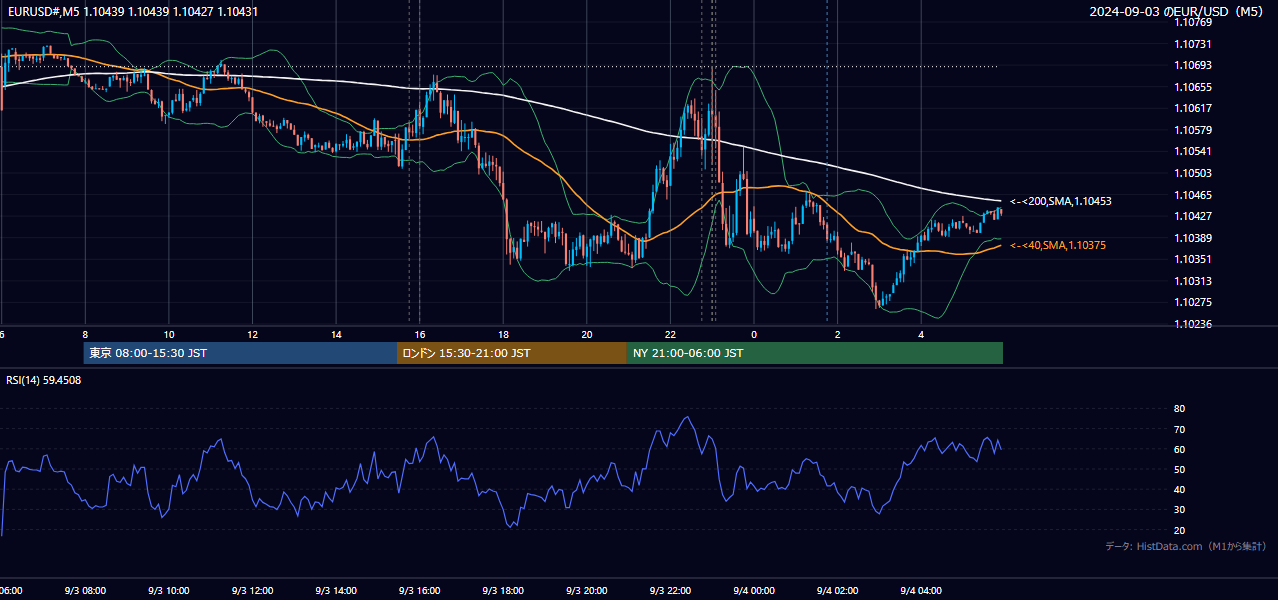Click the 9/3 08:00 time label
Image resolution: width=1278 pixels, height=600 pixels.
(85, 591)
